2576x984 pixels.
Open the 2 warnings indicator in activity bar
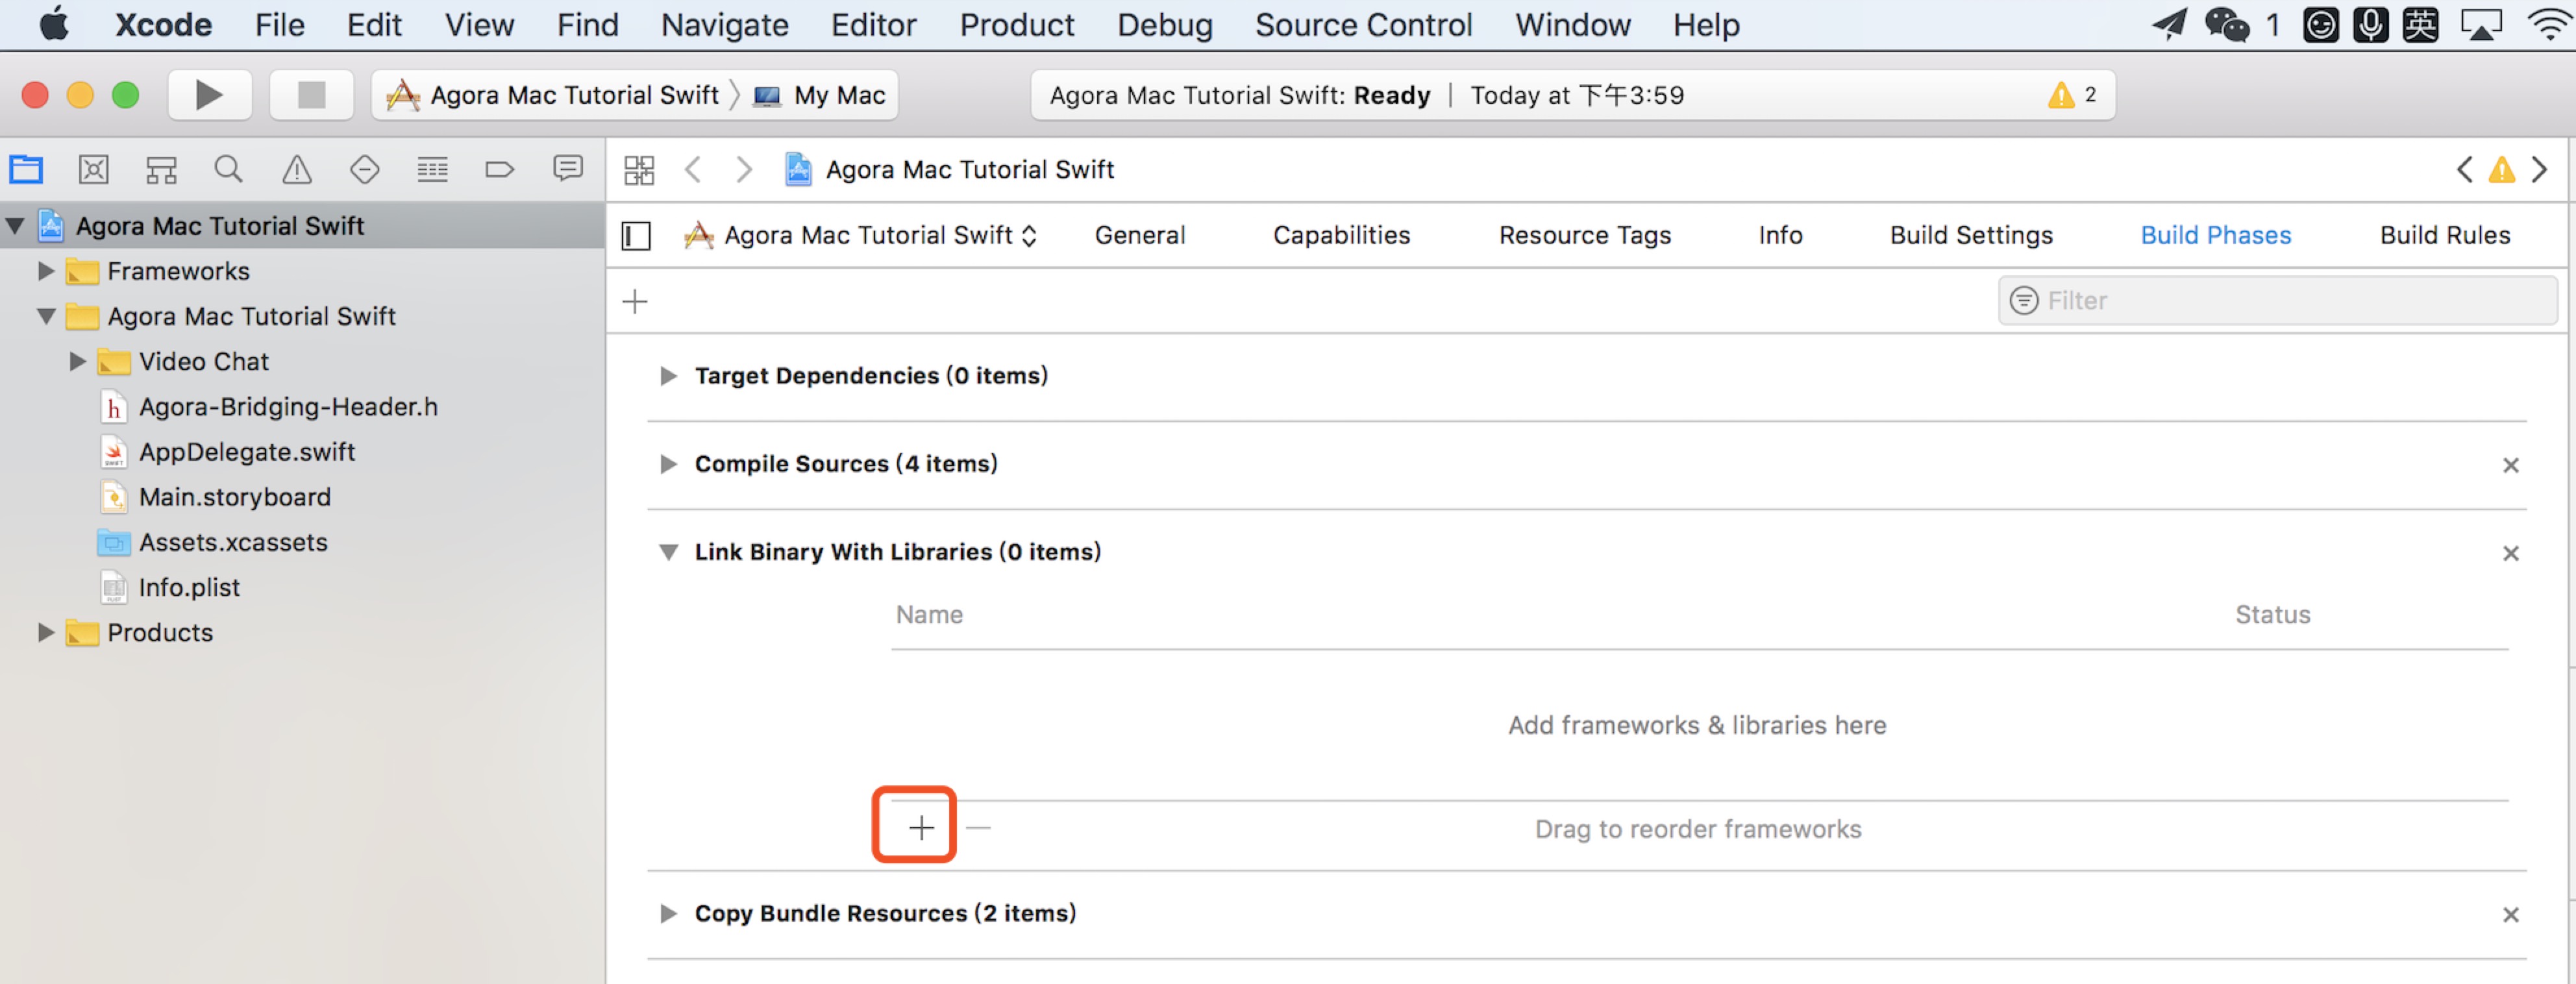(2071, 95)
